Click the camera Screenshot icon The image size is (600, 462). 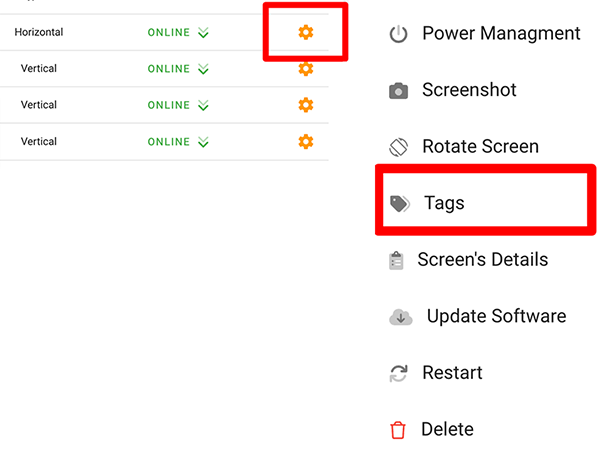(399, 91)
